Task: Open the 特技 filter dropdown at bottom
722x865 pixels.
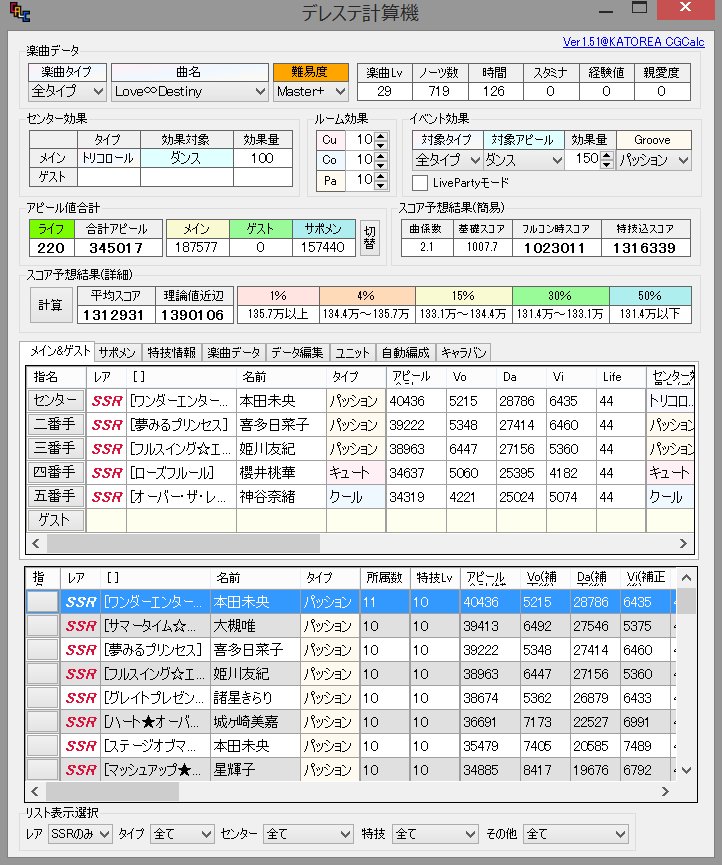Action: pyautogui.click(x=435, y=834)
